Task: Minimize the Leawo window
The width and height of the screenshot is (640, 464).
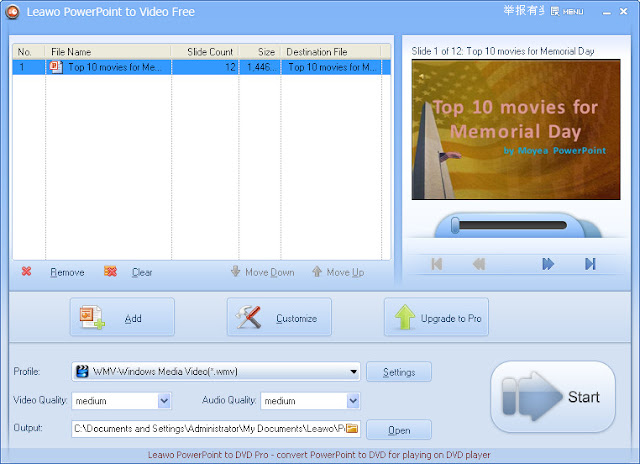Action: tap(607, 12)
